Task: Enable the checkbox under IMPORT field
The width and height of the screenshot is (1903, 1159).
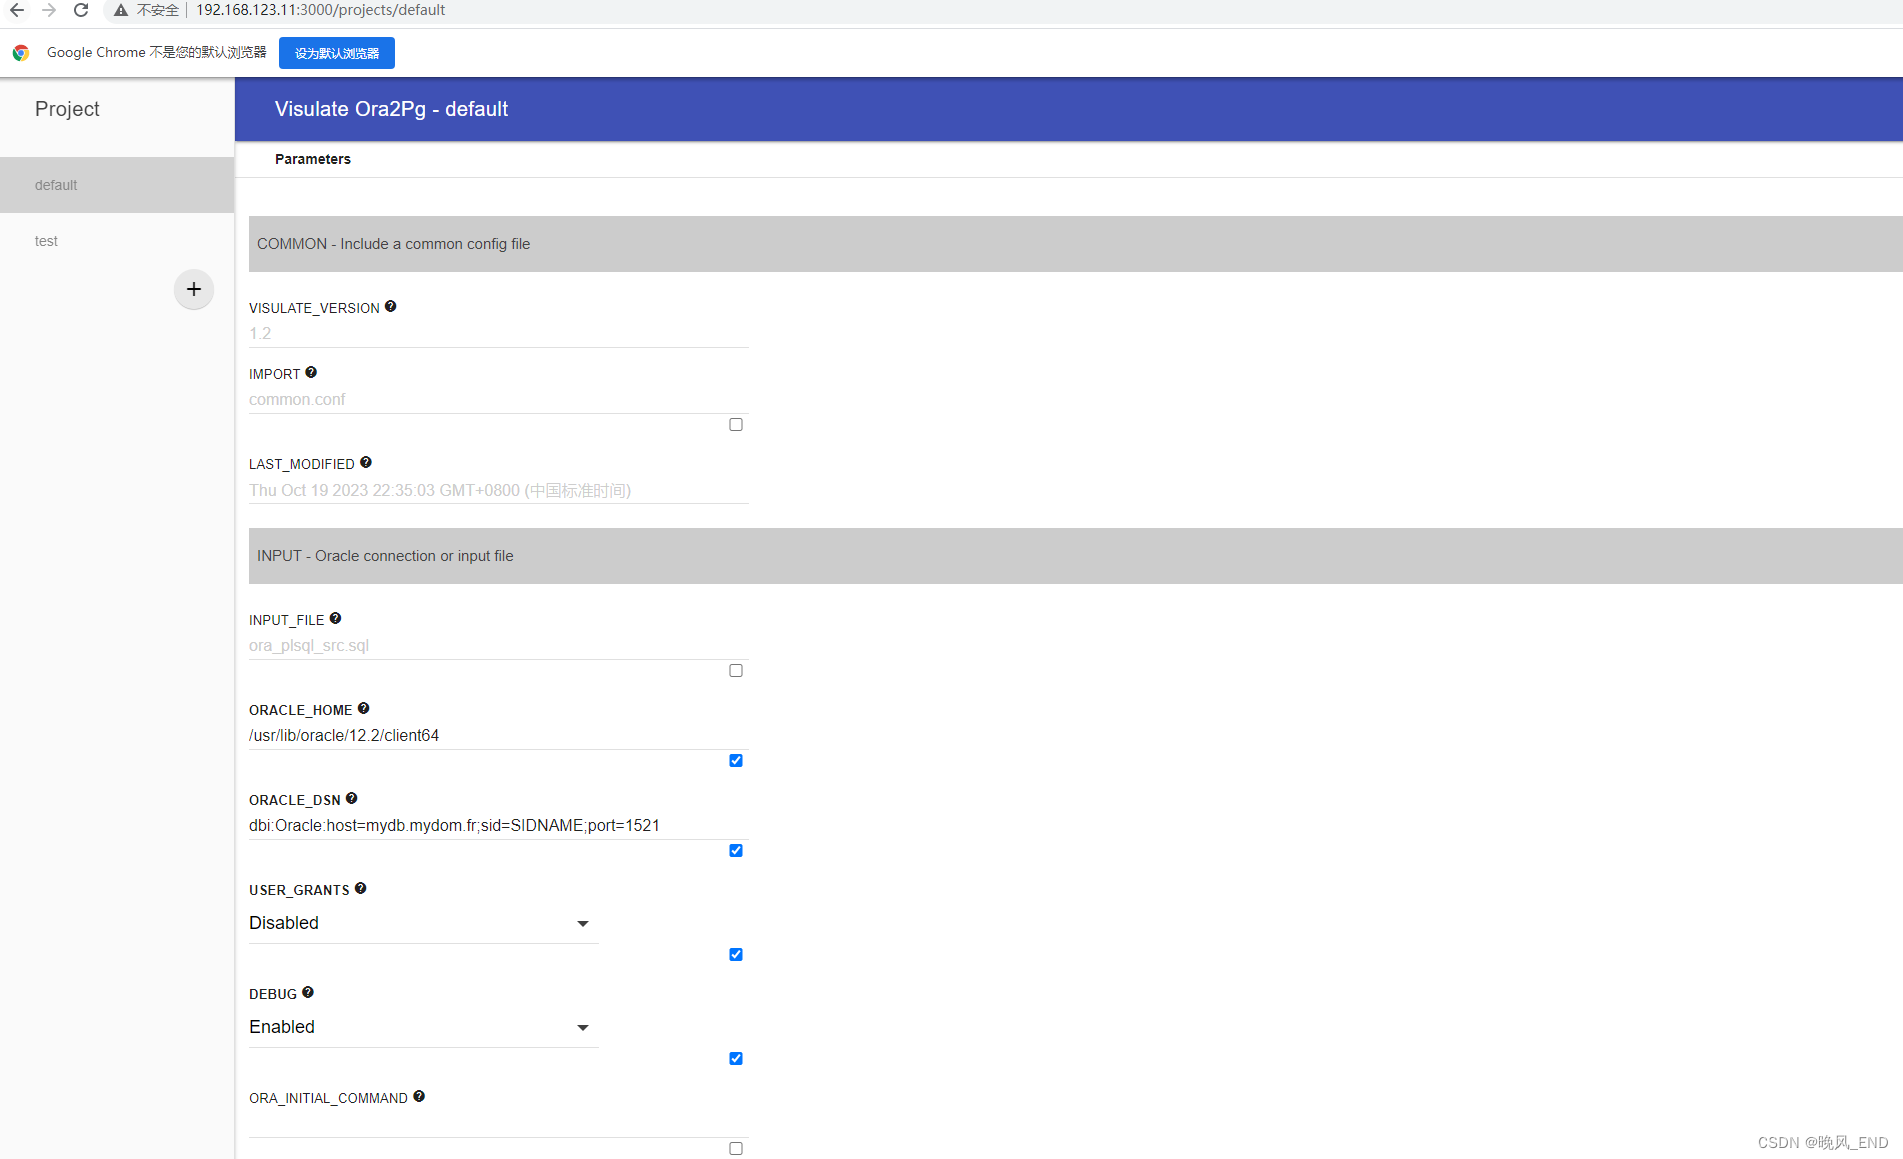Action: pyautogui.click(x=736, y=424)
